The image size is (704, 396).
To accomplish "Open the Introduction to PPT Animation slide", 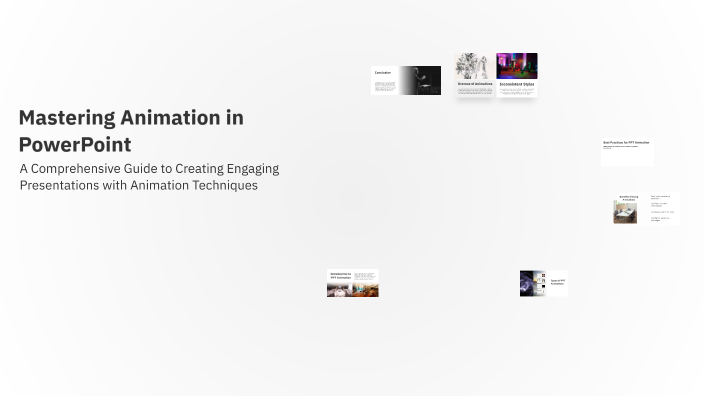I will coord(352,283).
